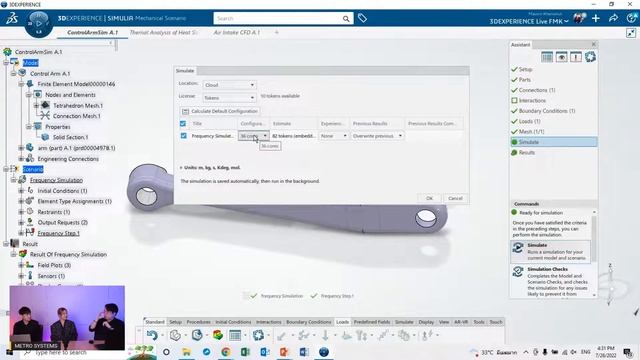This screenshot has width=640, height=360.
Task: Open the Experience dropdown set to None
Action: pyautogui.click(x=333, y=136)
